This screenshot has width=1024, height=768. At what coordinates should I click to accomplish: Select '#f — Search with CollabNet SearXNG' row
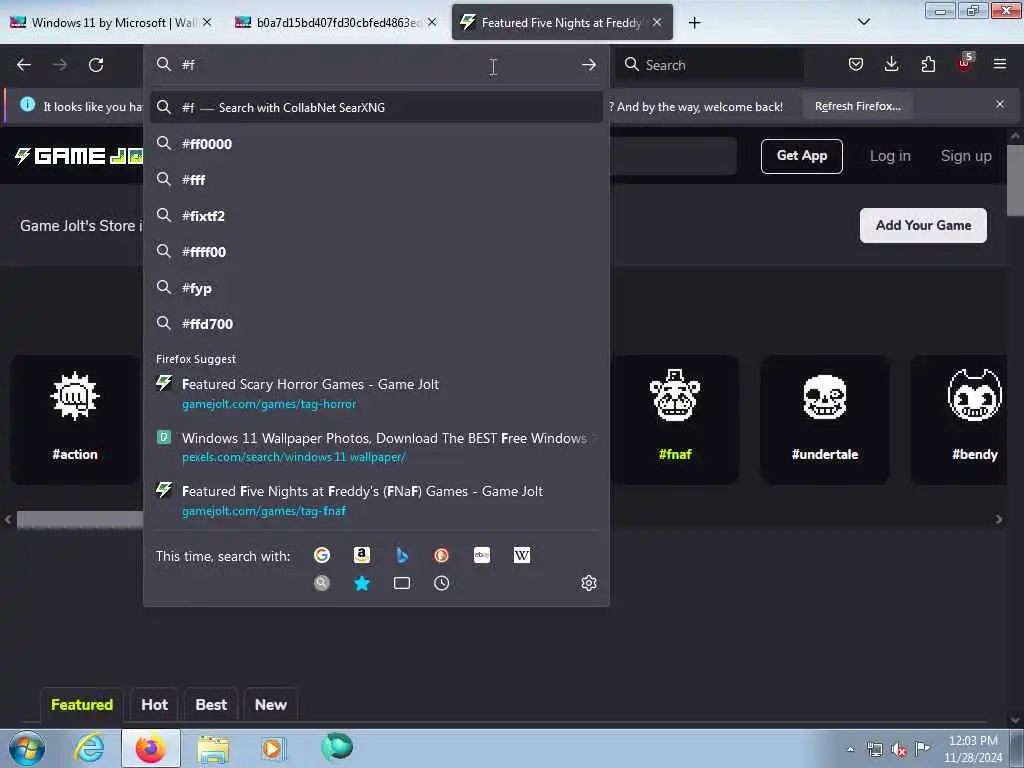(x=376, y=107)
